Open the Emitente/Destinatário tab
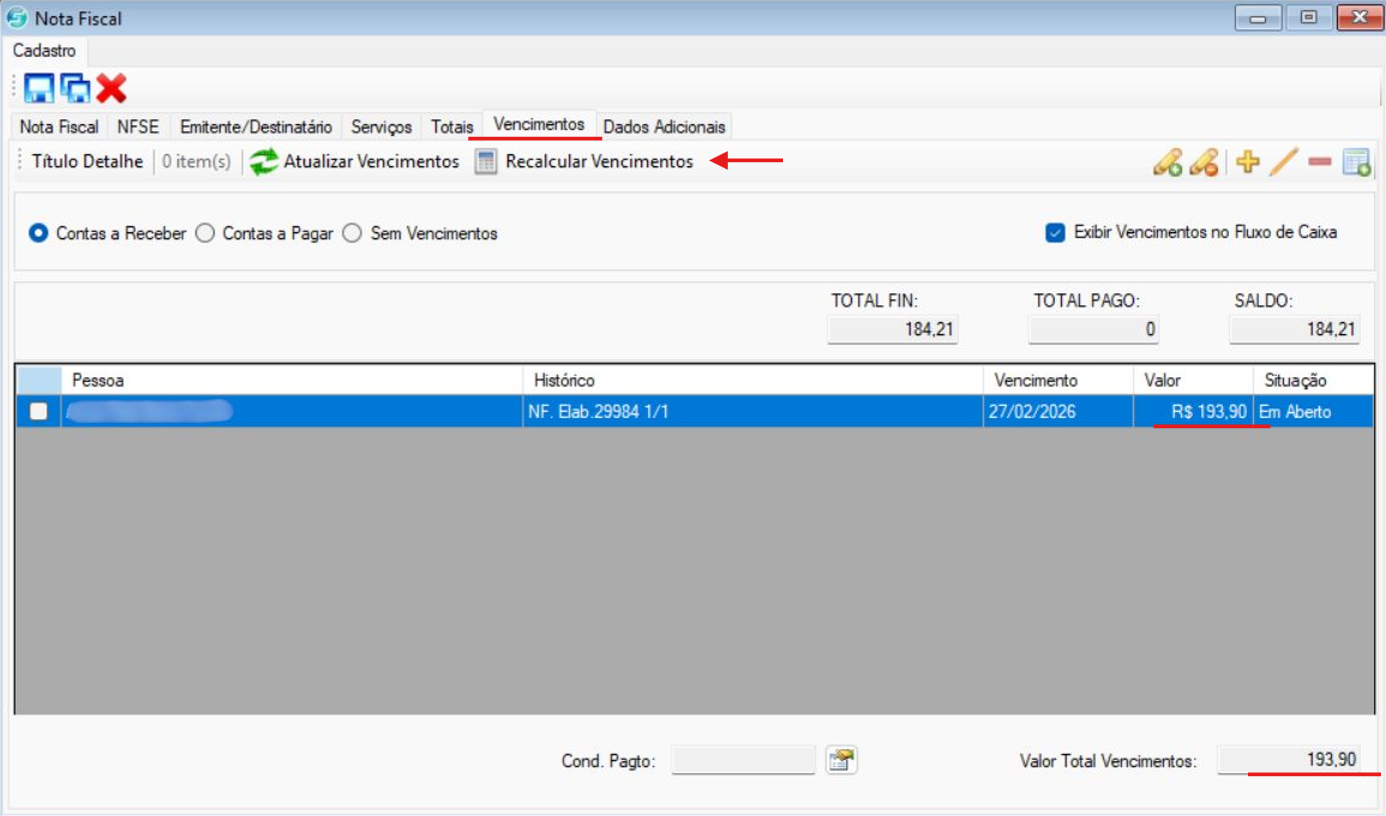The image size is (1386, 816). coord(256,127)
